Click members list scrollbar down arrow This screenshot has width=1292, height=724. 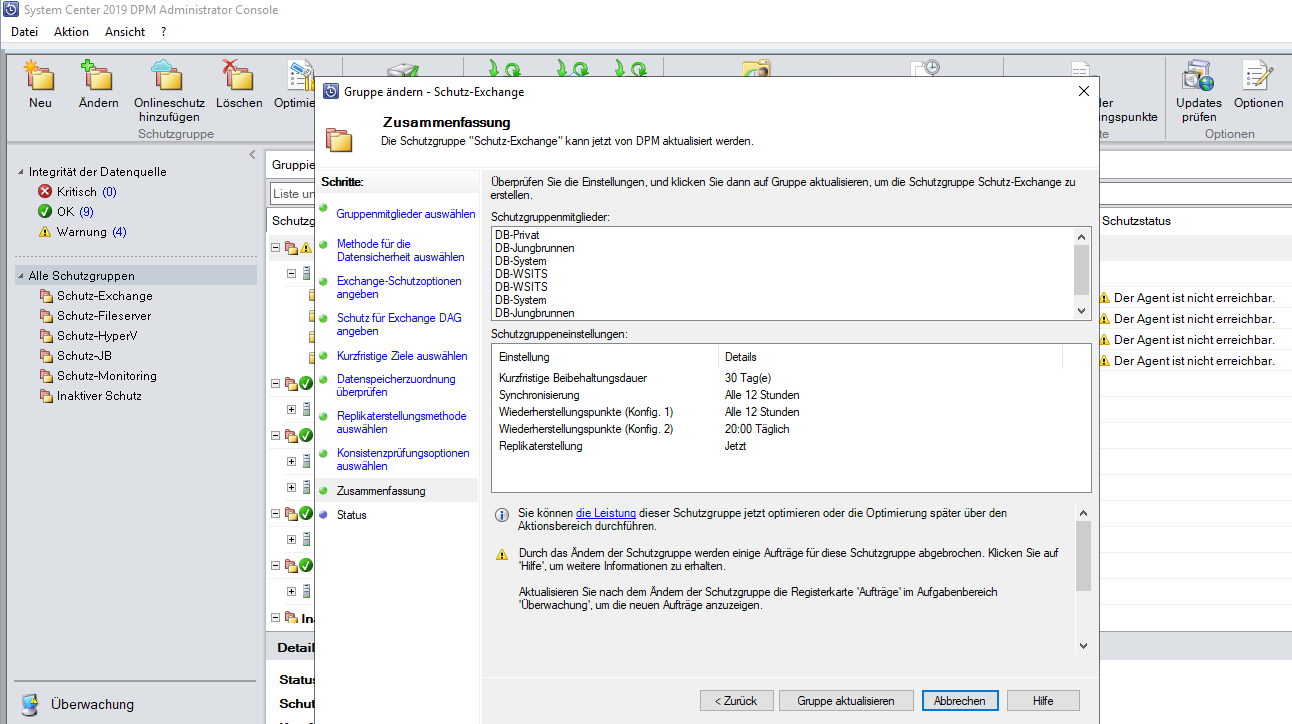1081,311
